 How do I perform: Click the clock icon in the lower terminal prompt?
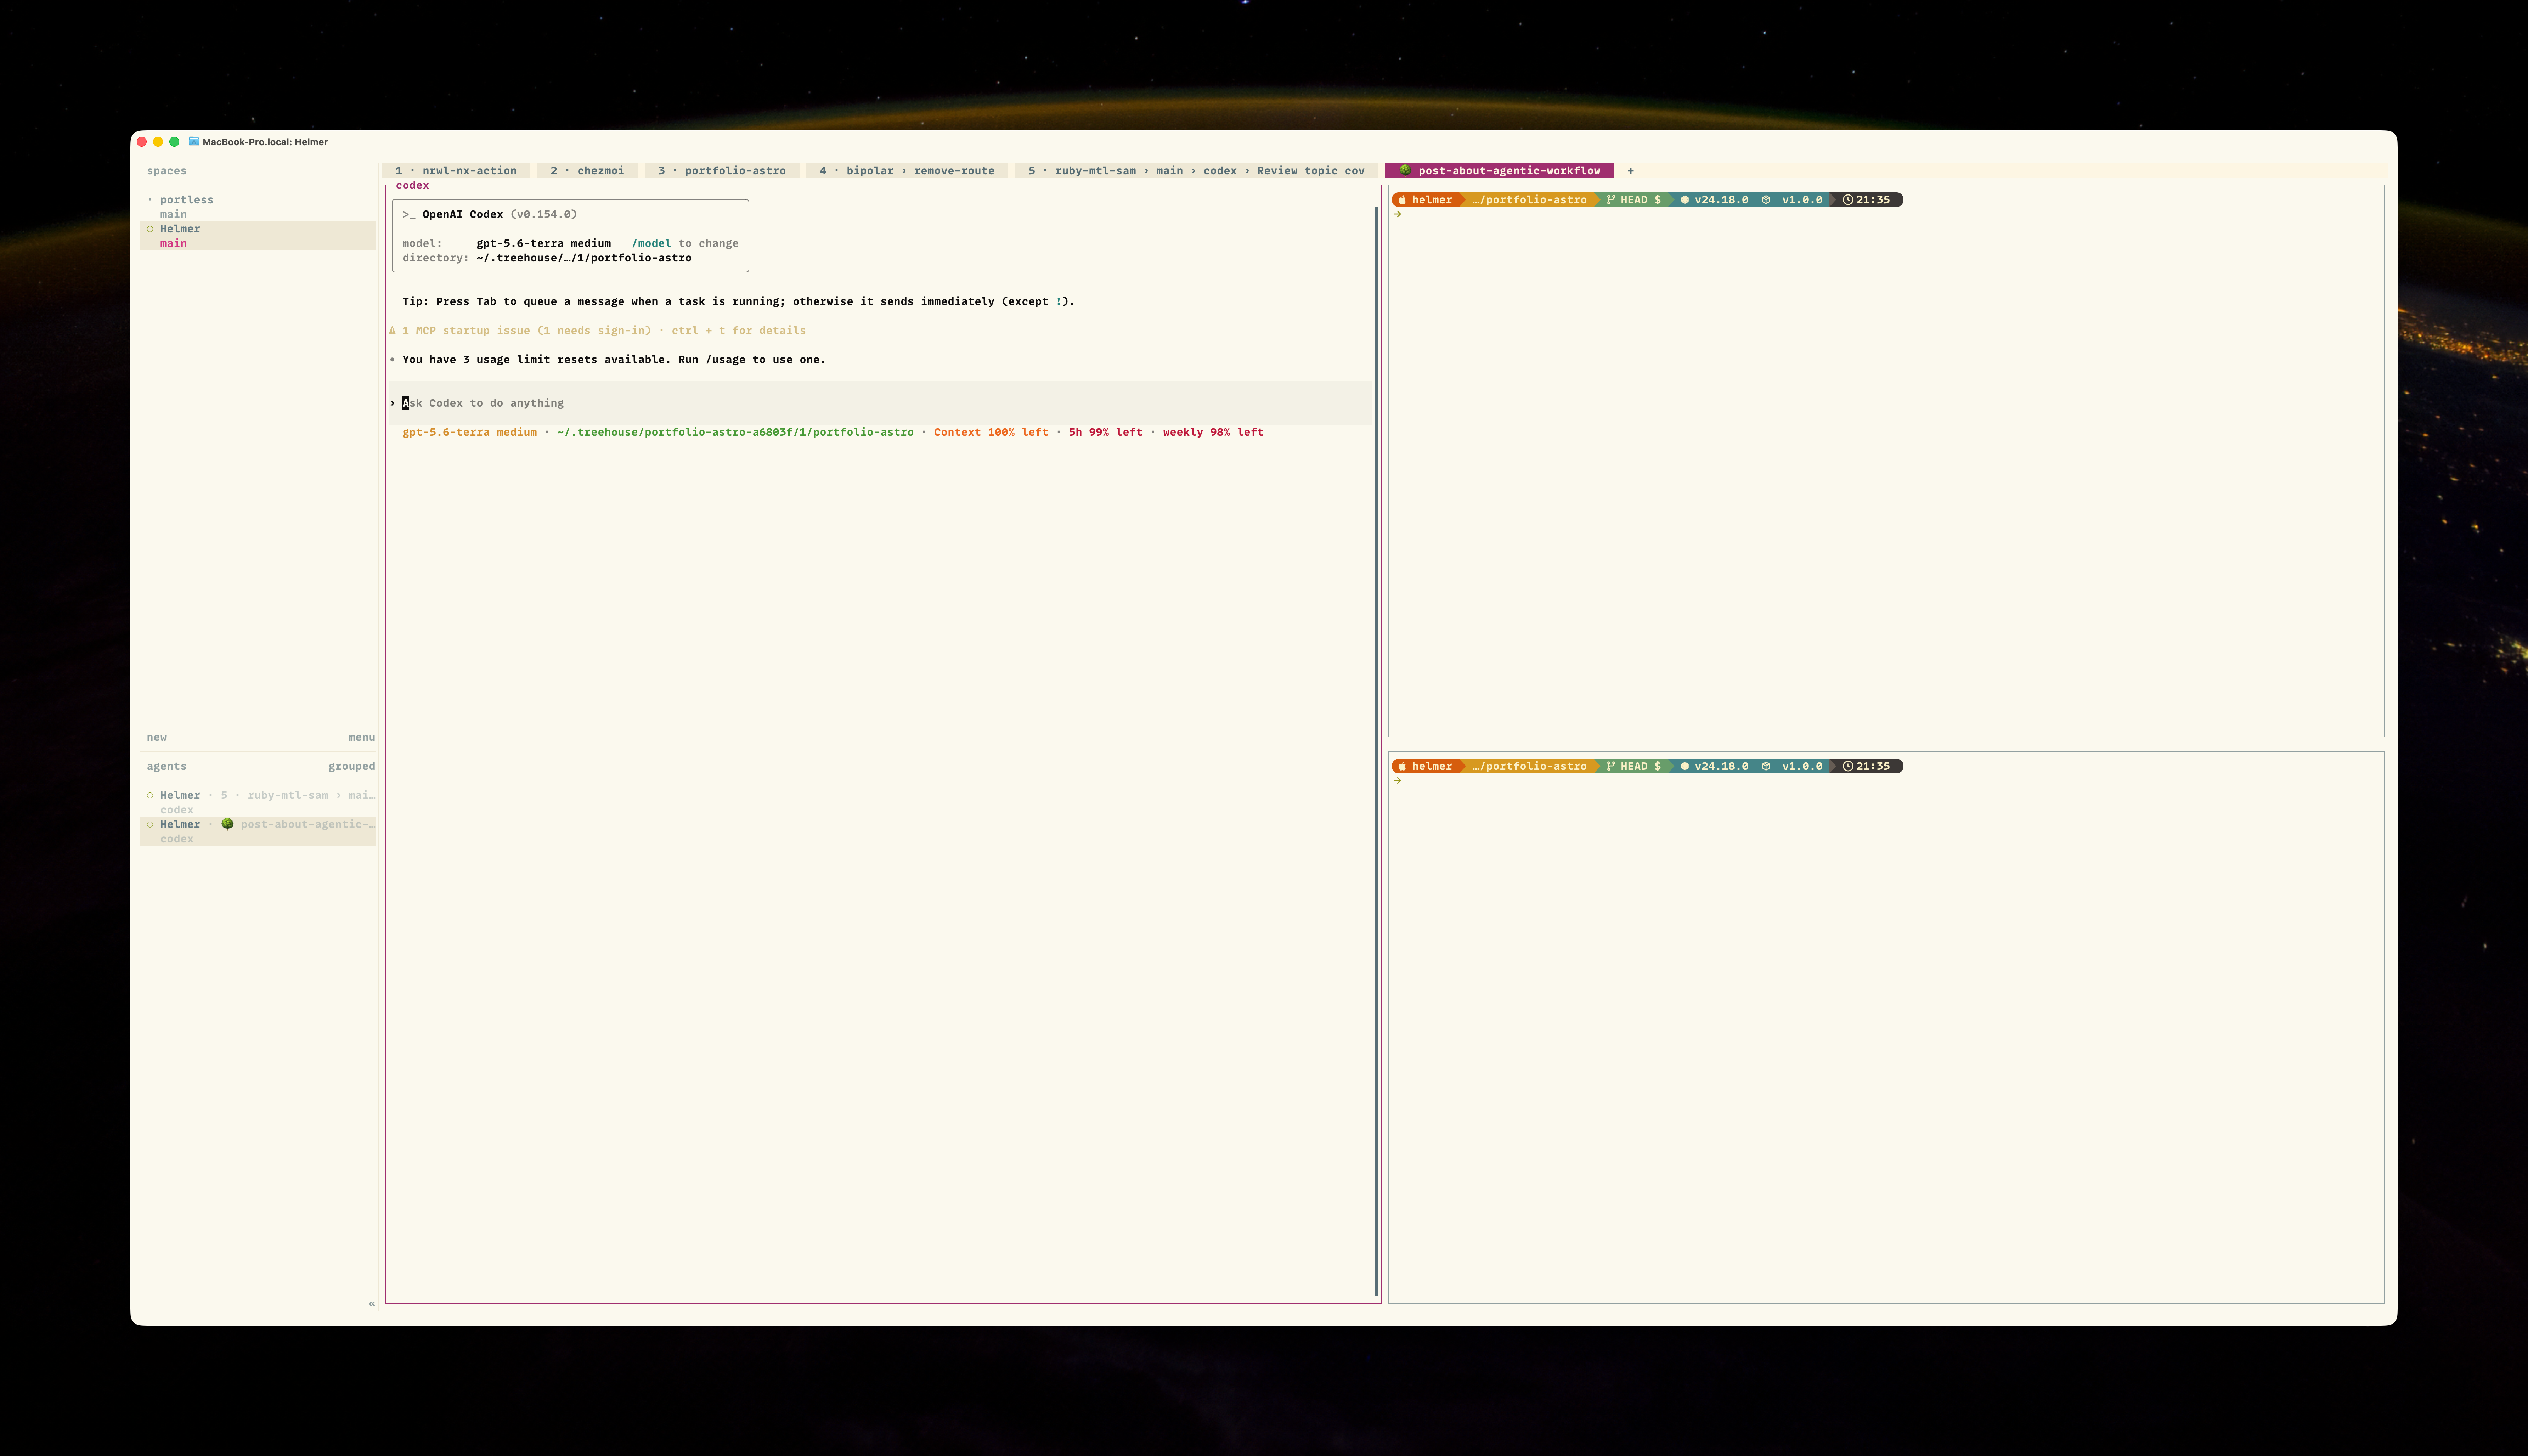pyautogui.click(x=1848, y=766)
